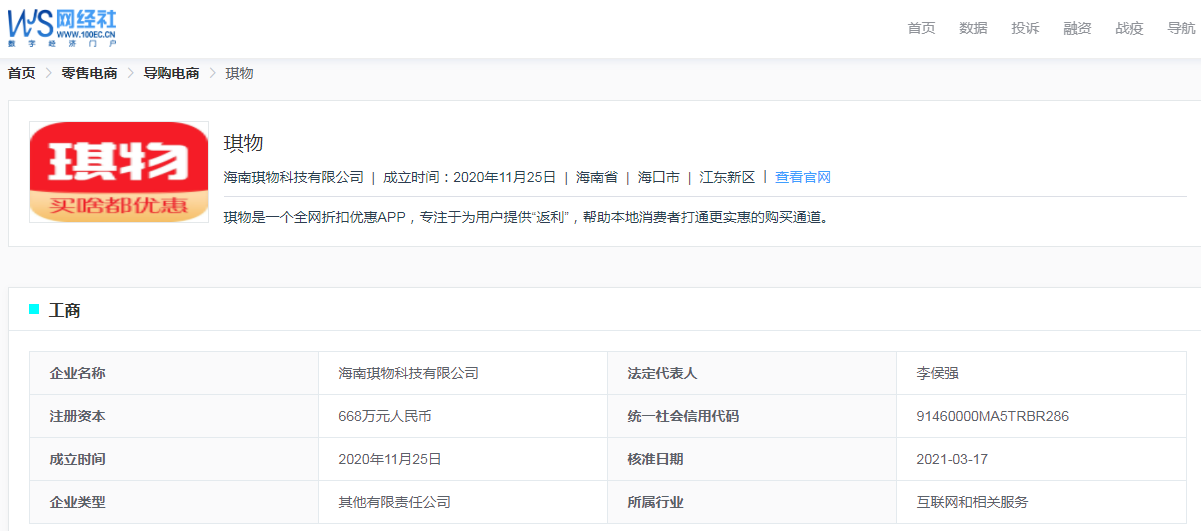This screenshot has width=1201, height=531.
Task: Click 2020年11月25日 in the table
Action: [x=389, y=459]
